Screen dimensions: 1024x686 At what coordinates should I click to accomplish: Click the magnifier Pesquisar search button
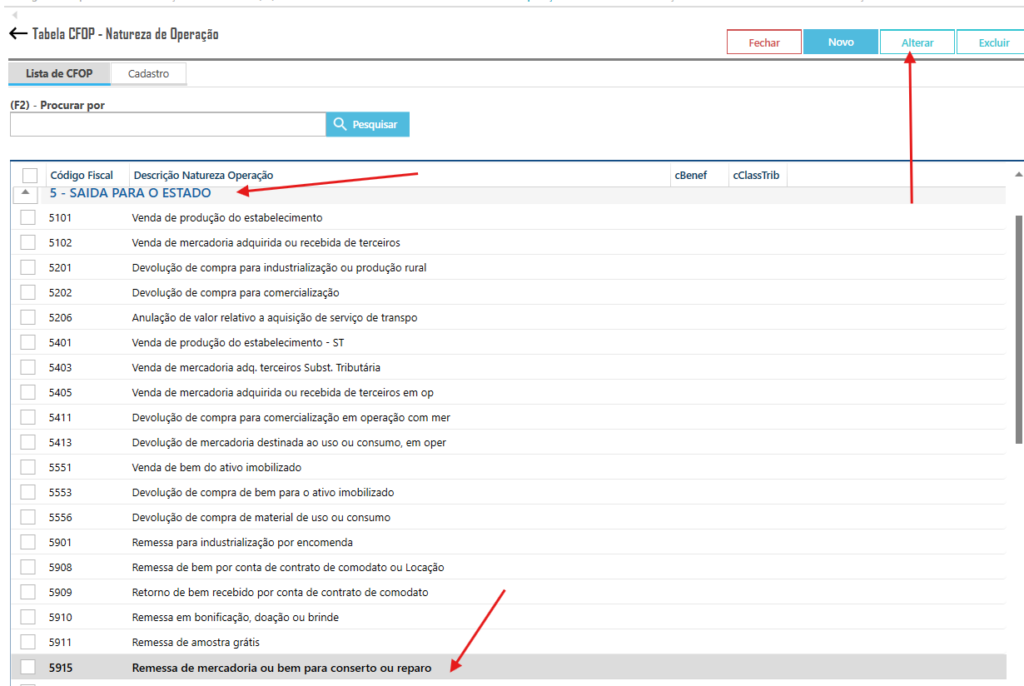[x=367, y=124]
